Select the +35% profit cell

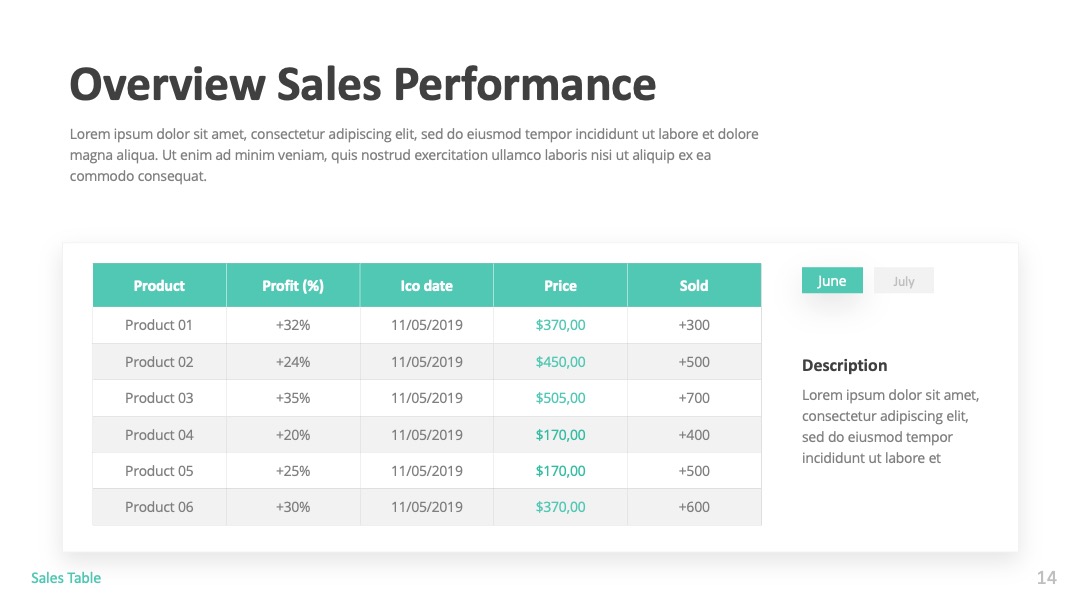[x=293, y=398]
